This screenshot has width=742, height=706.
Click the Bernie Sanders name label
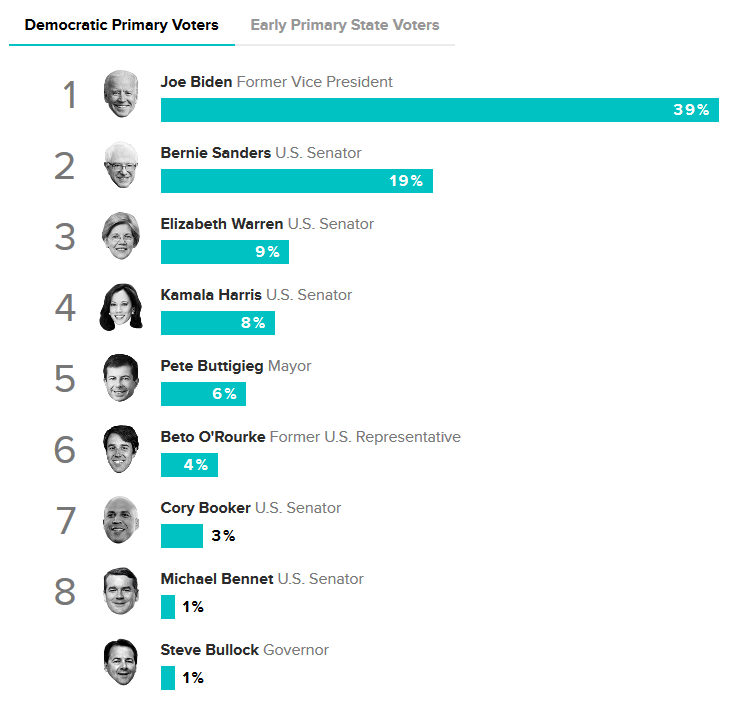tap(215, 153)
